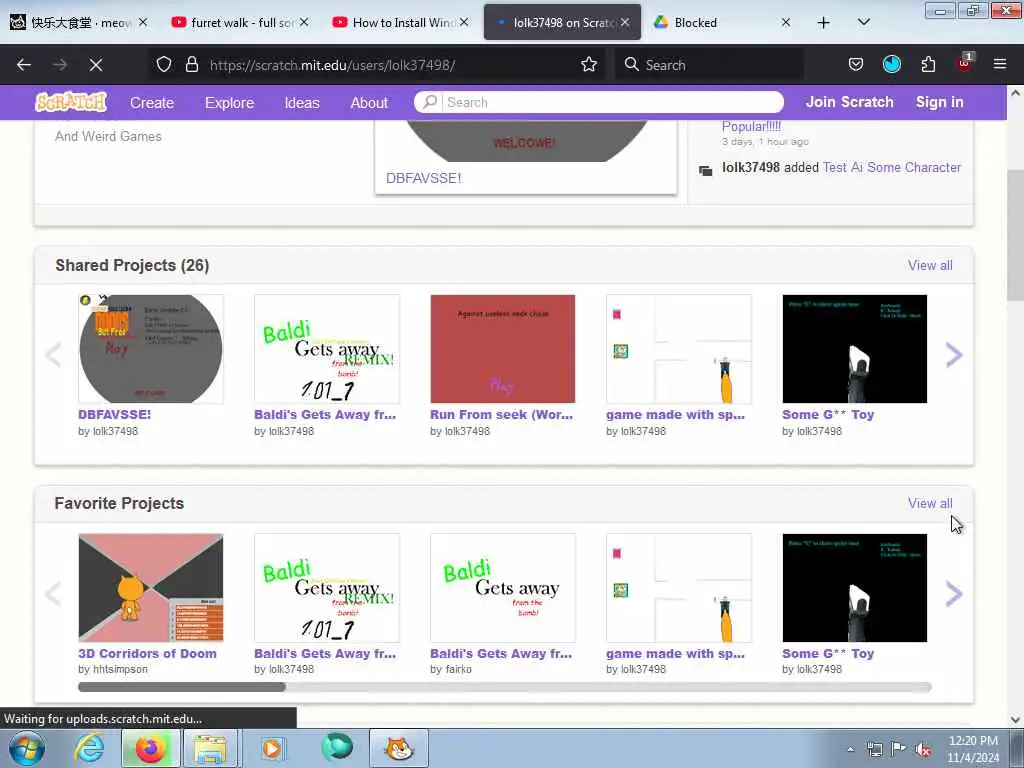Open Baldi's Gets Away by fairko thumbnail
Viewport: 1024px width, 768px height.
[503, 588]
